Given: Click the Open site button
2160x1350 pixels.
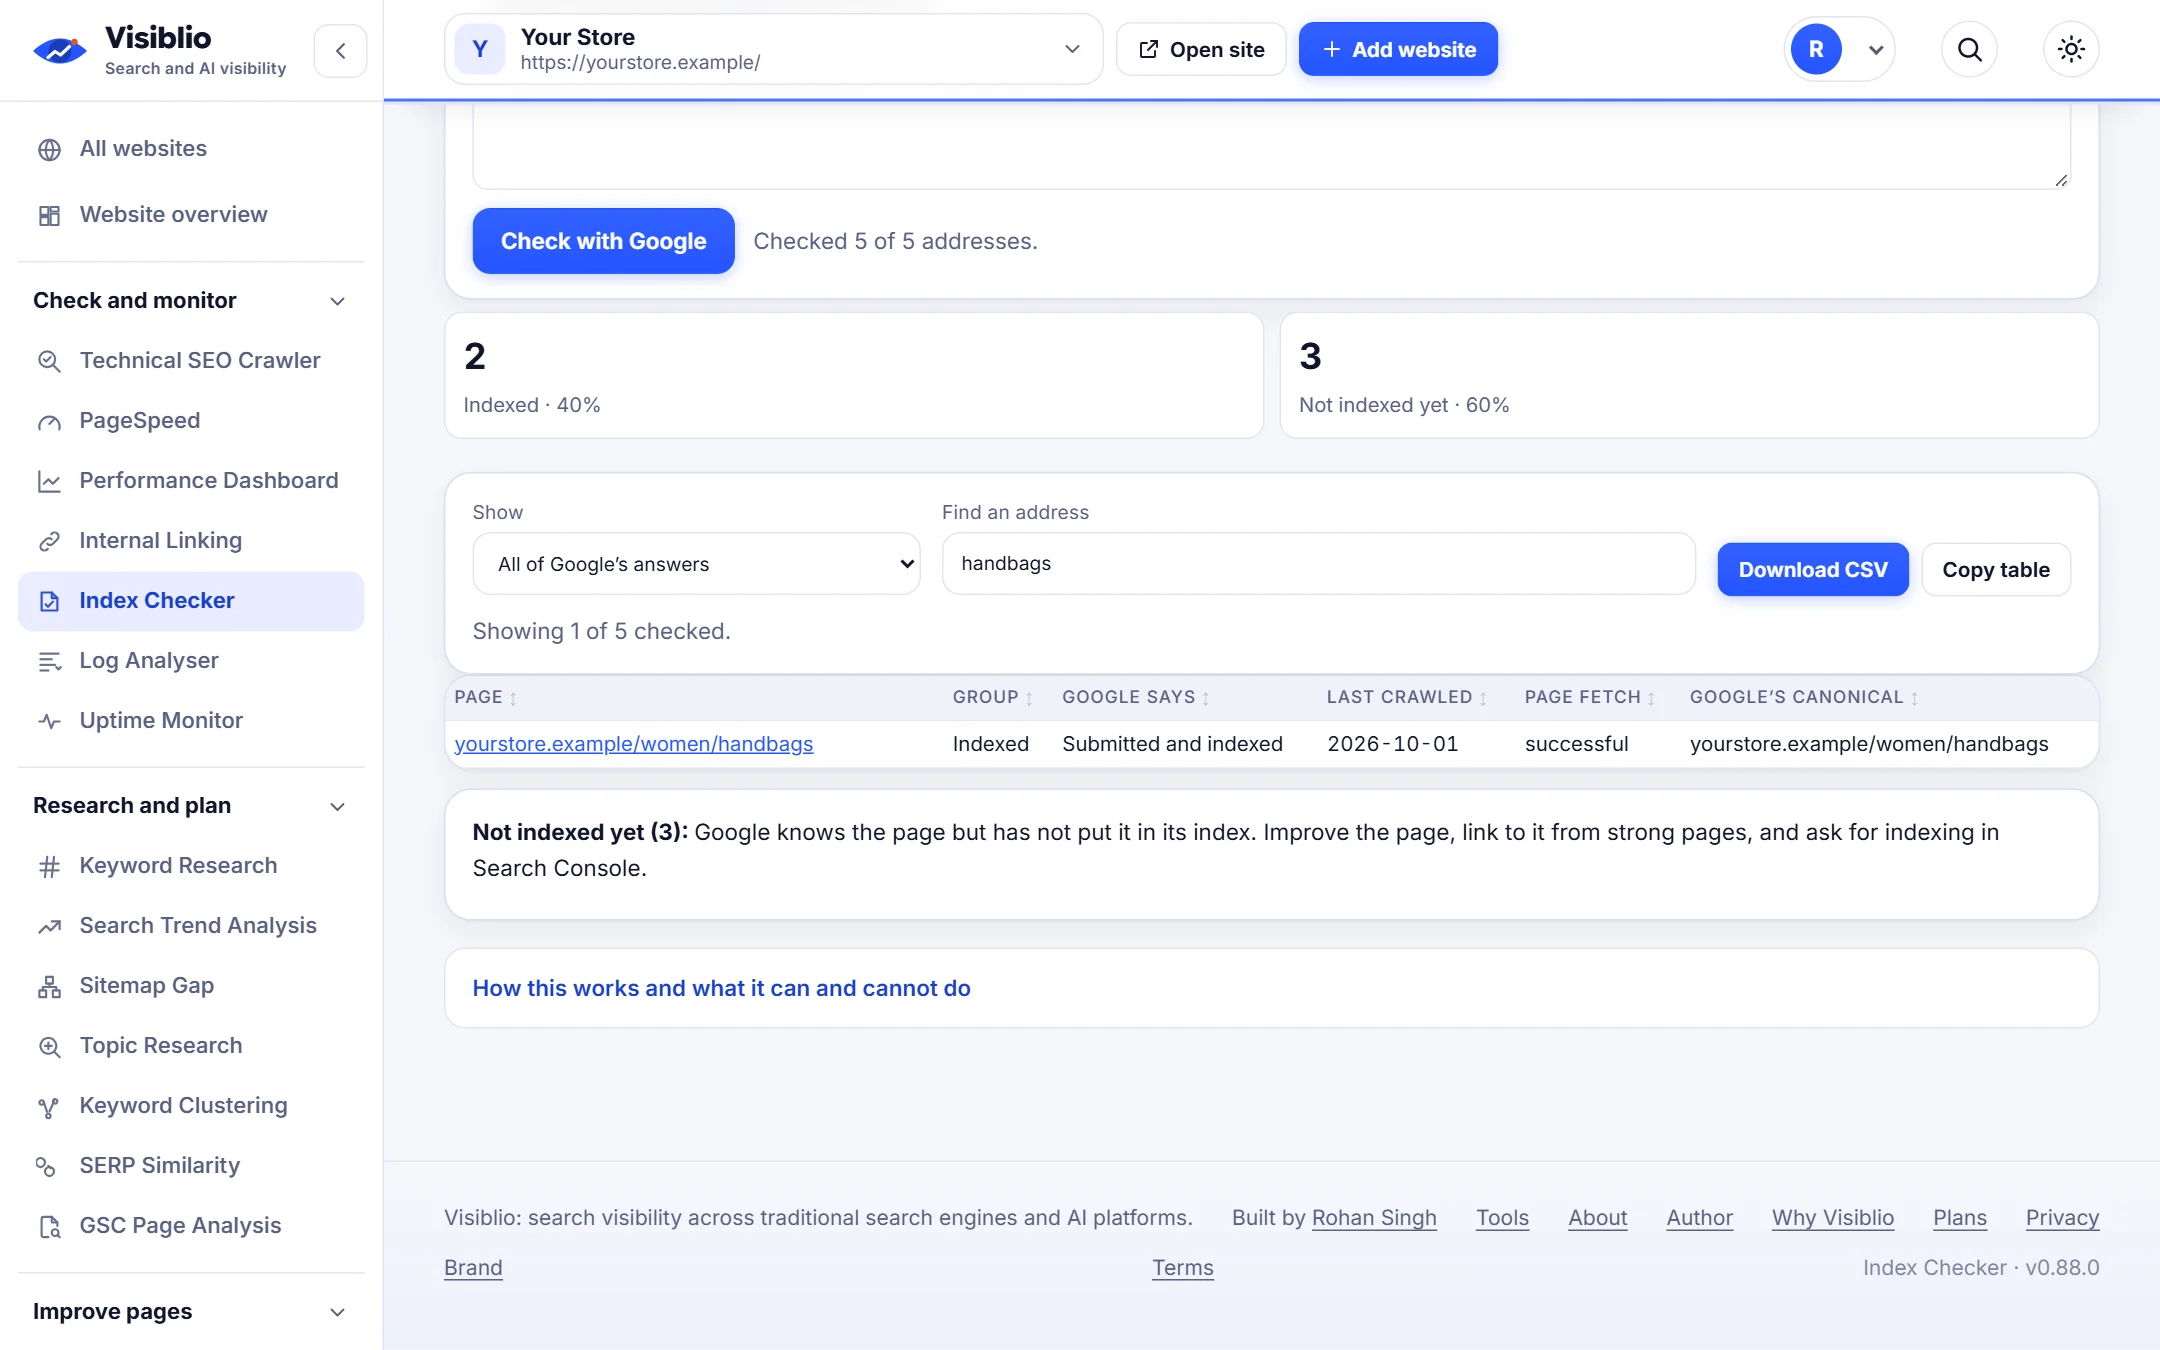Looking at the screenshot, I should pos(1201,49).
